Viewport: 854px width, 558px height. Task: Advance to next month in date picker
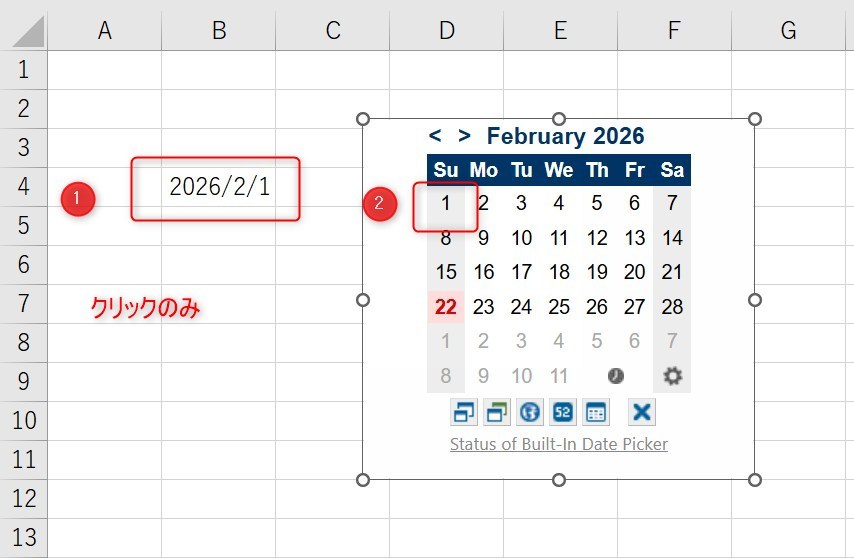click(464, 136)
